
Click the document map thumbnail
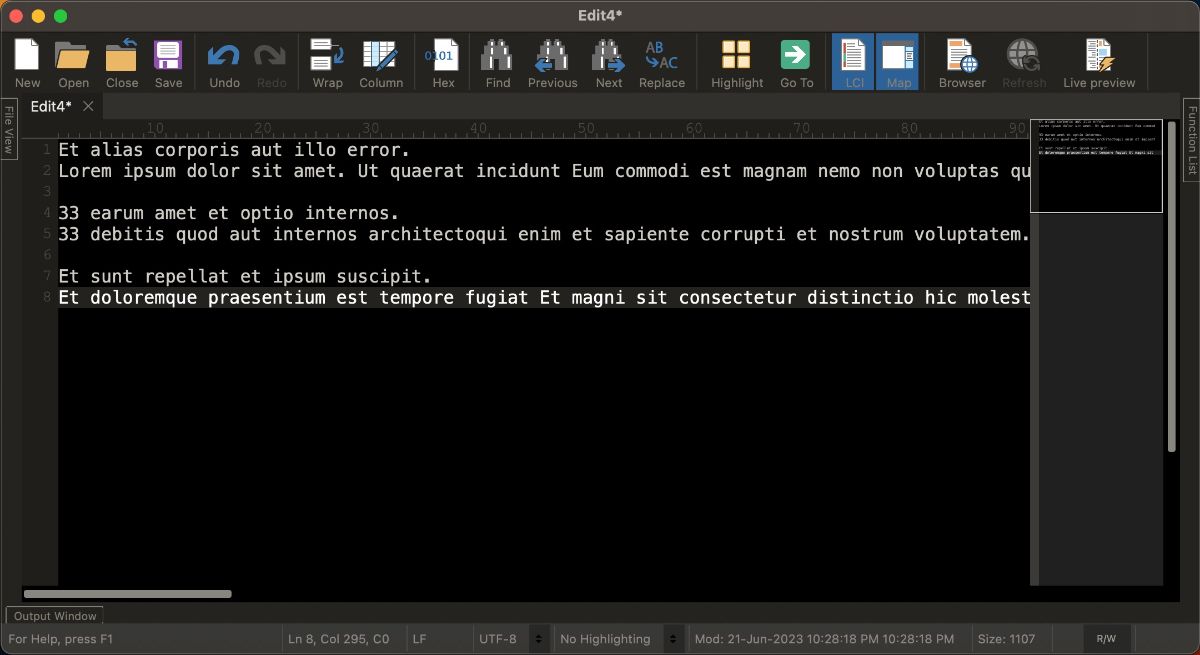1096,167
